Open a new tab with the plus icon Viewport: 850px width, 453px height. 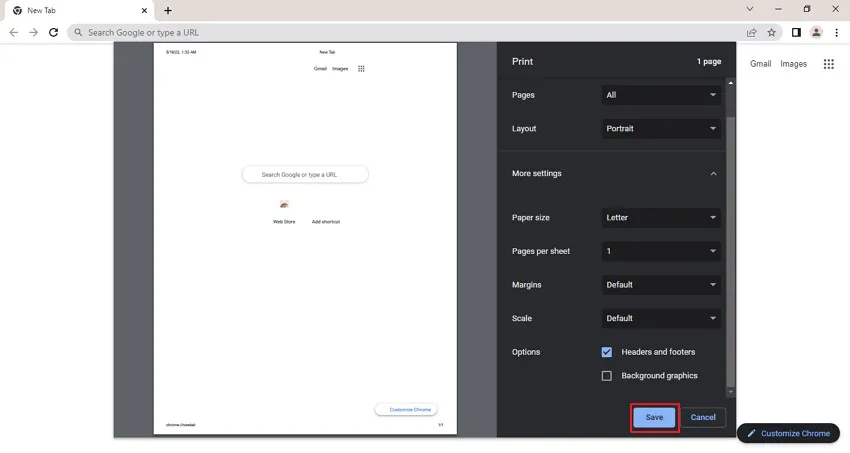coord(168,10)
